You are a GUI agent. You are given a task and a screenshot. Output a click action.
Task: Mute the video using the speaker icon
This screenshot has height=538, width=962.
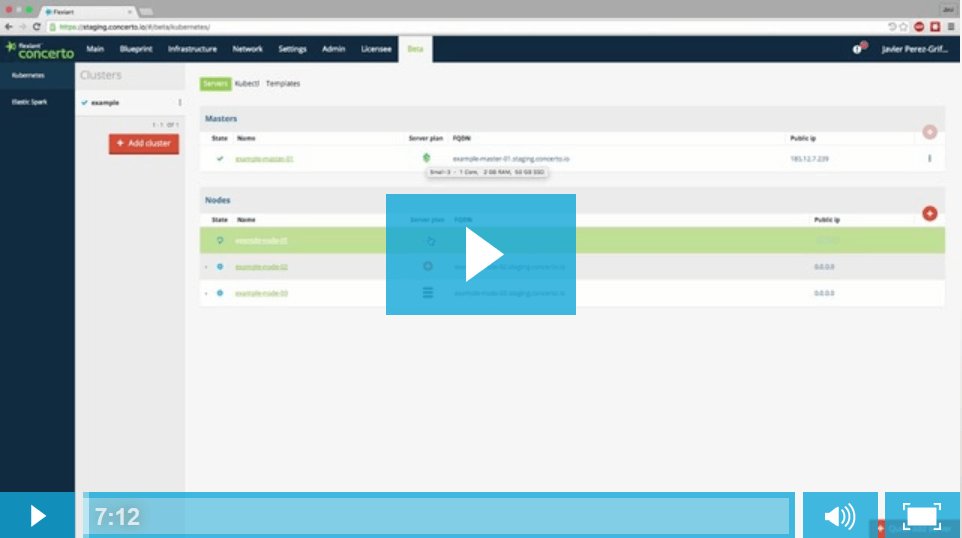tap(840, 515)
